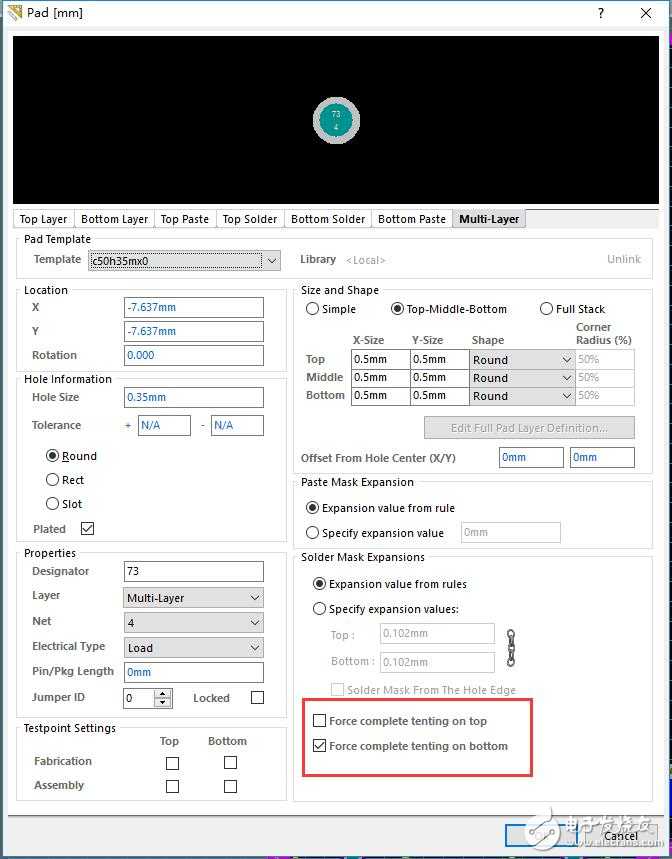Screen dimensions: 672x859
Task: Open the Top Solder tab
Action: click(x=250, y=219)
